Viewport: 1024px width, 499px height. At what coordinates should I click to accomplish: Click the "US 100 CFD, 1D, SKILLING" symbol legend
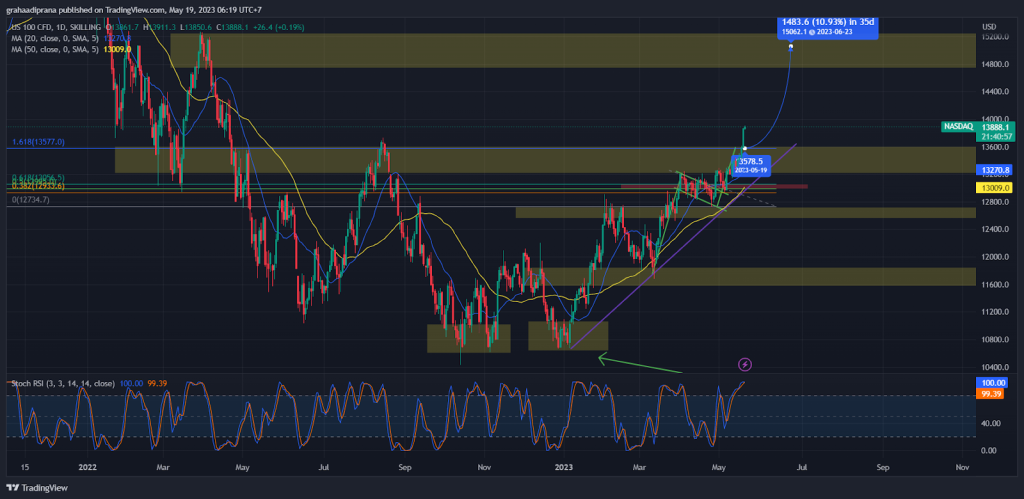click(56, 27)
